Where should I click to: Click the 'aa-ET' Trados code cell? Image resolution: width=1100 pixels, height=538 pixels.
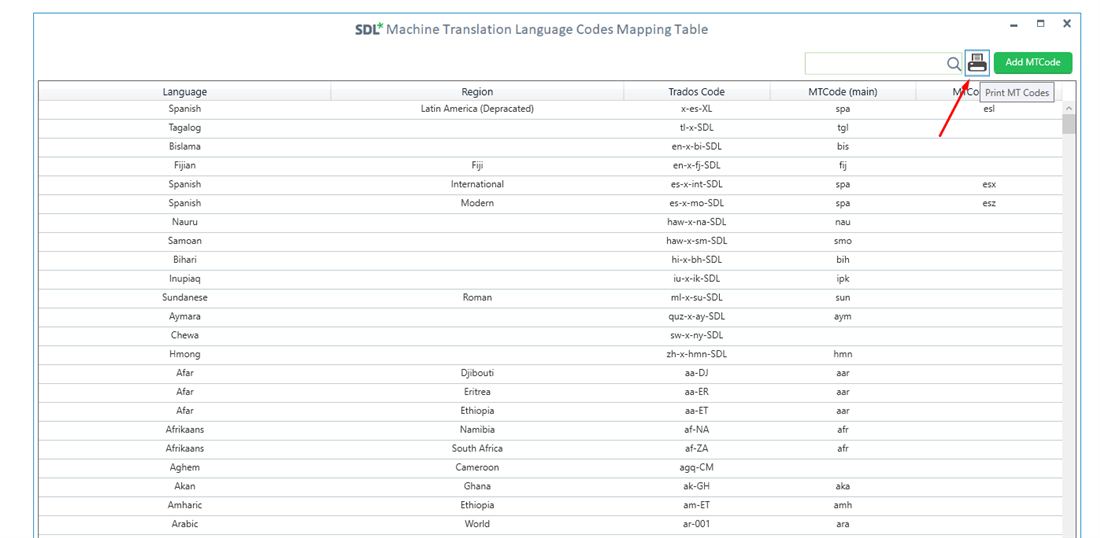pos(697,410)
